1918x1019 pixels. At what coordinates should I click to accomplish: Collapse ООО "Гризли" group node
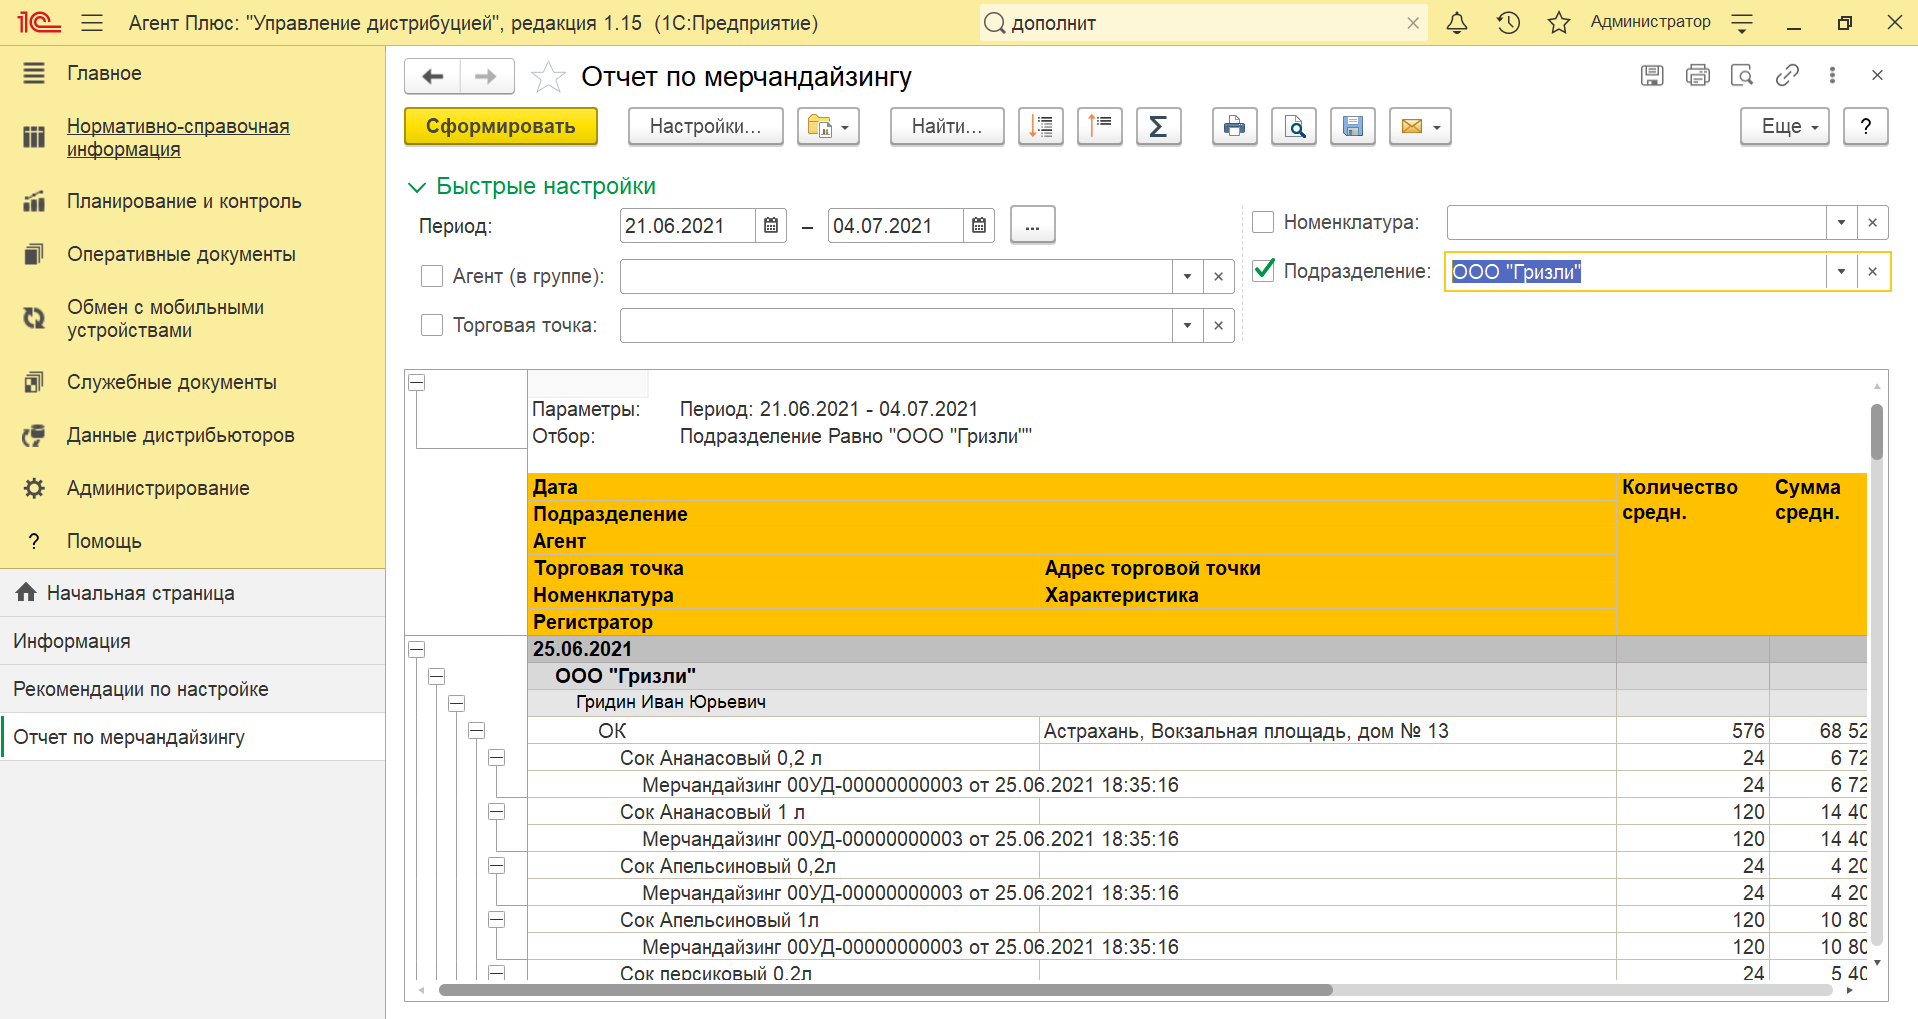tap(437, 677)
